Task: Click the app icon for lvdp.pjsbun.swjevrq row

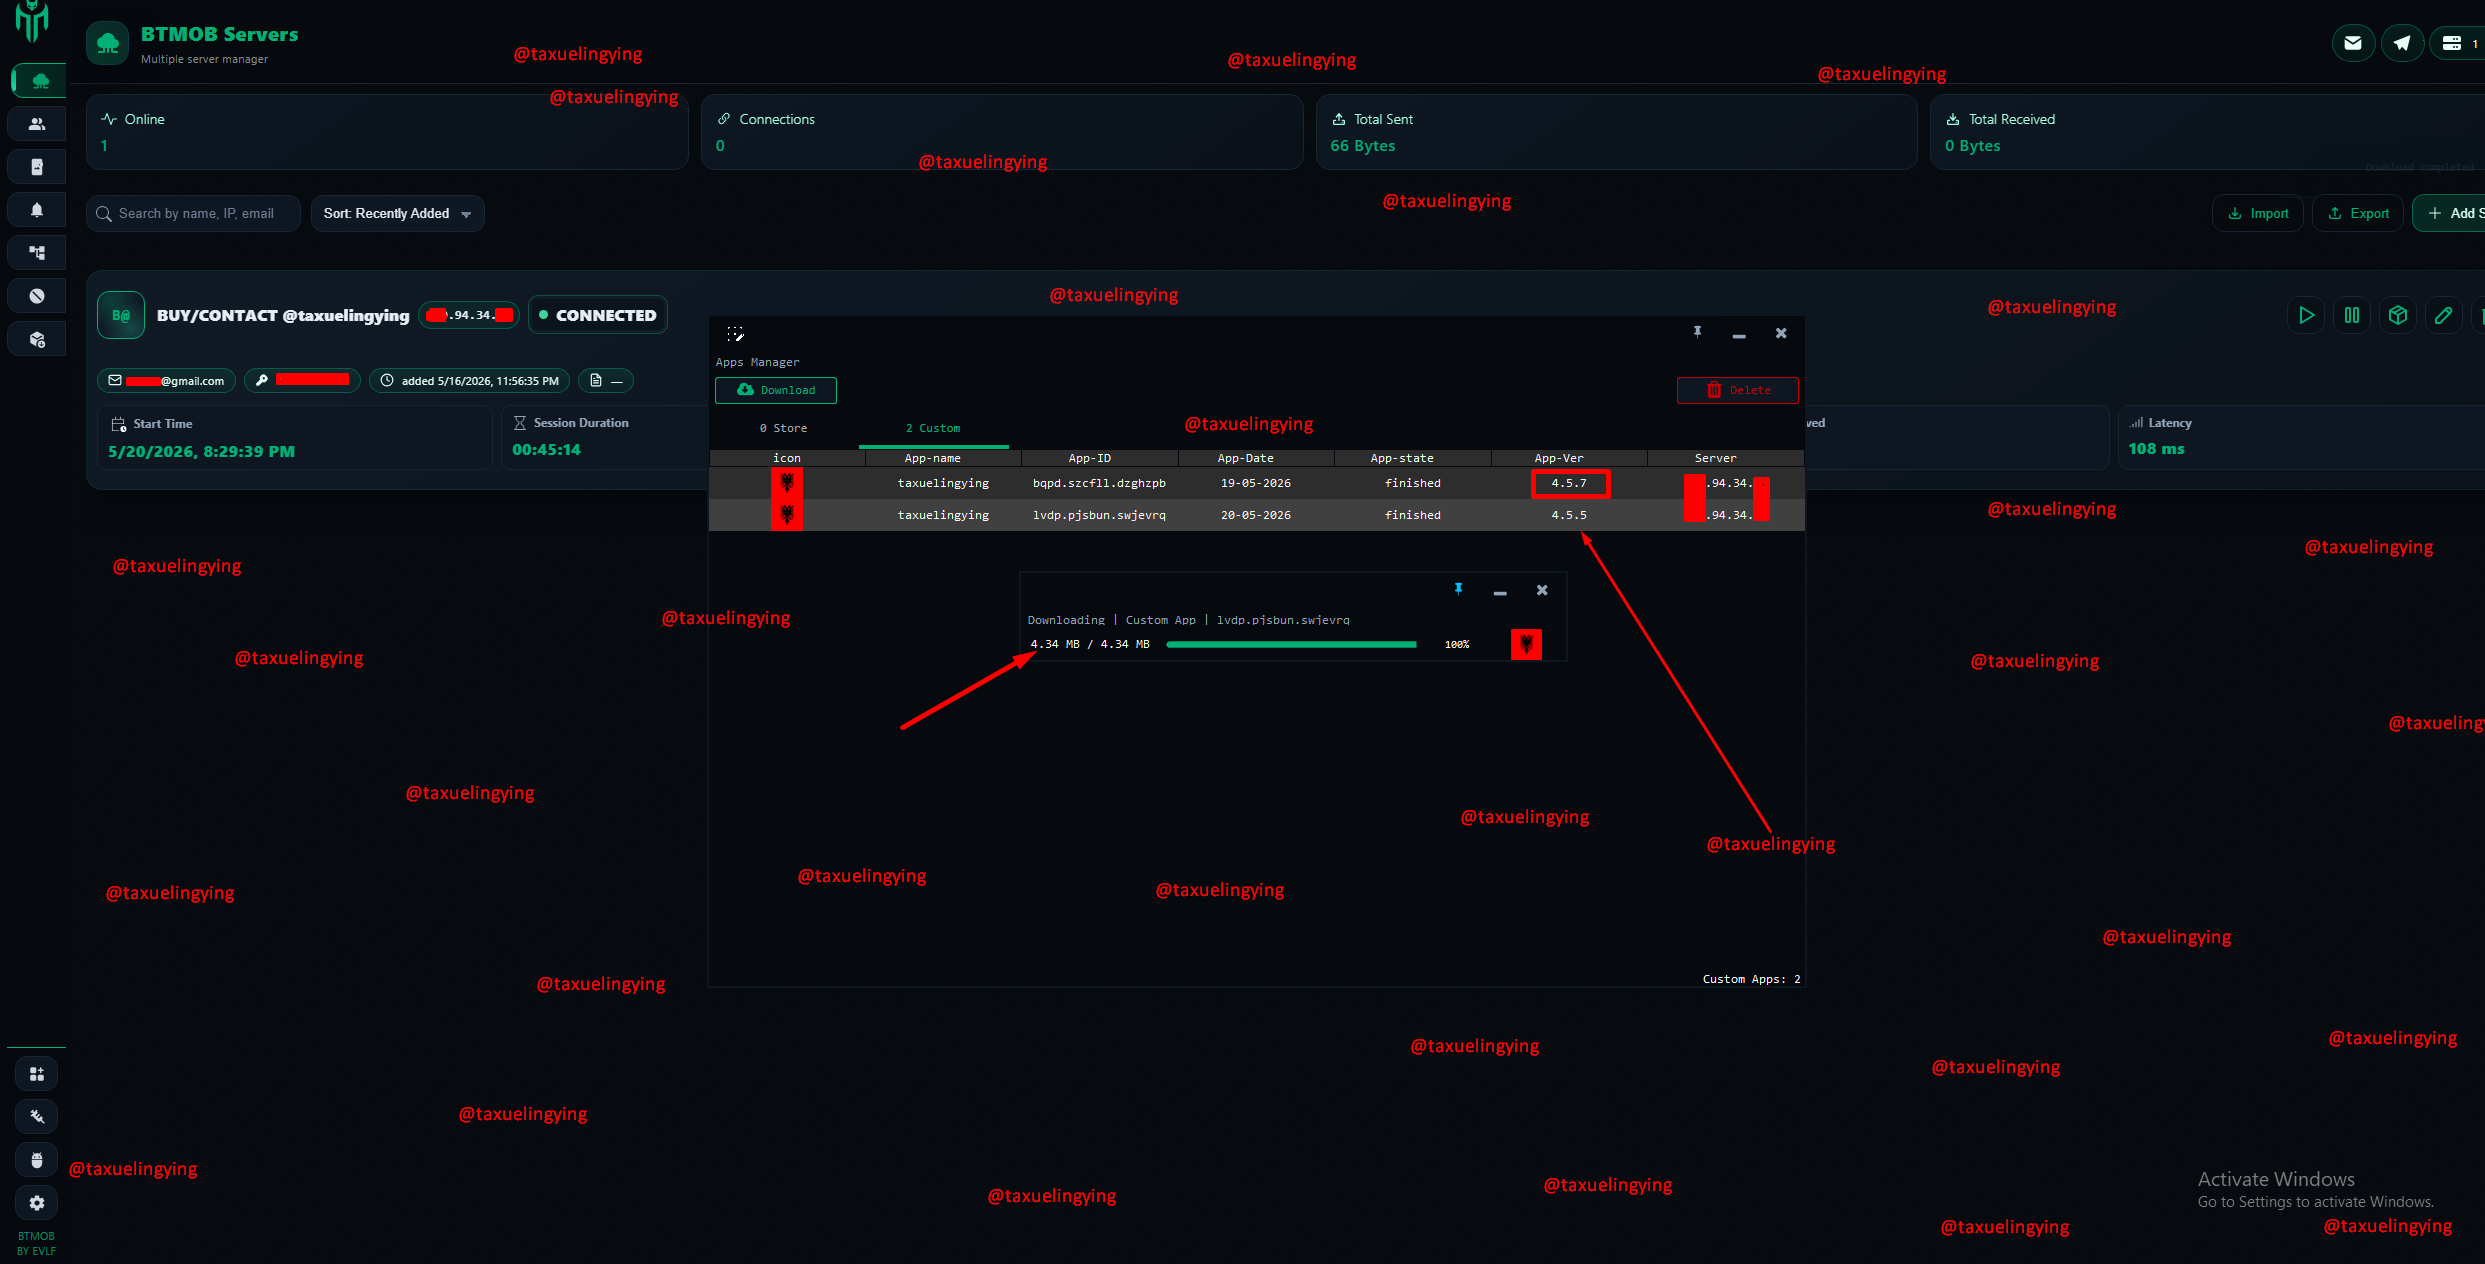Action: click(787, 515)
